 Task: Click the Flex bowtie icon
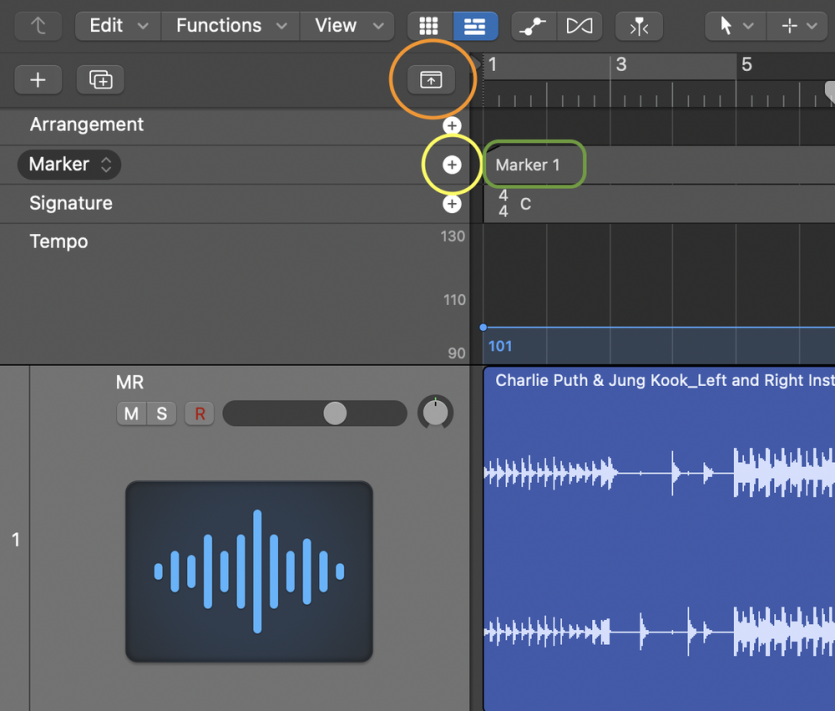tap(579, 26)
